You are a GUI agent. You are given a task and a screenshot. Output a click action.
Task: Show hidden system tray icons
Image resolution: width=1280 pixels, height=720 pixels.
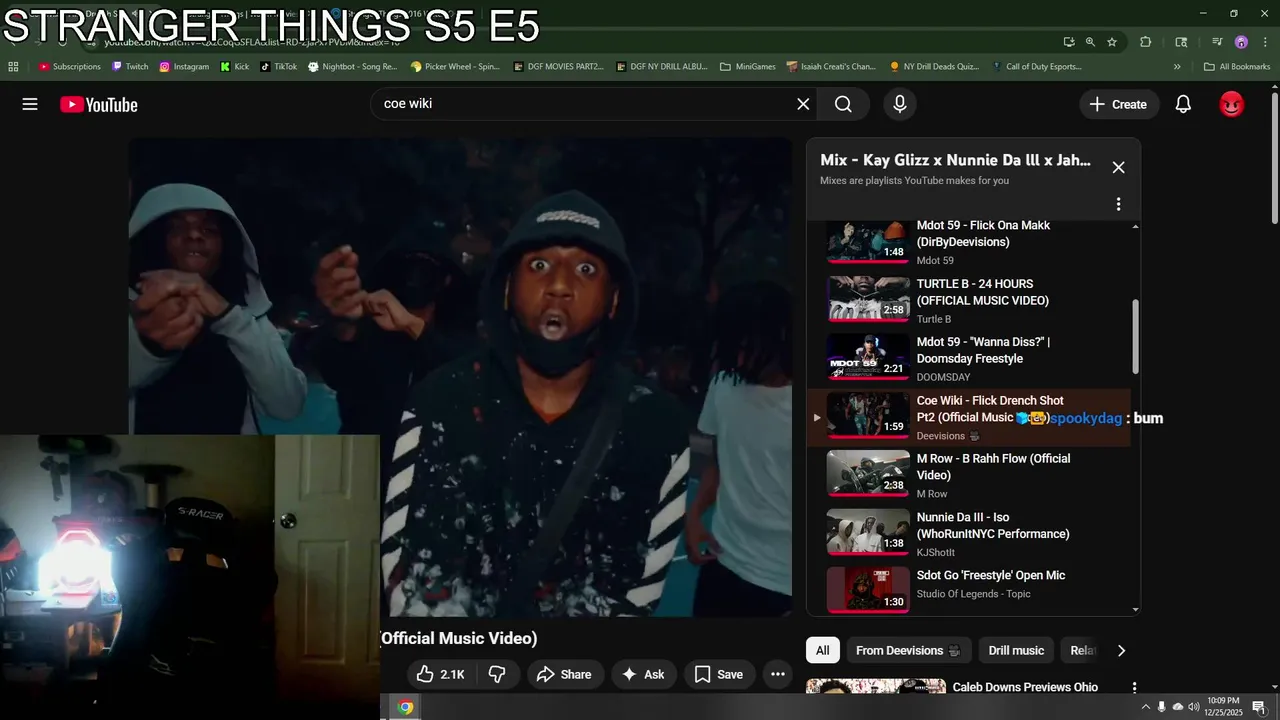click(x=1145, y=707)
